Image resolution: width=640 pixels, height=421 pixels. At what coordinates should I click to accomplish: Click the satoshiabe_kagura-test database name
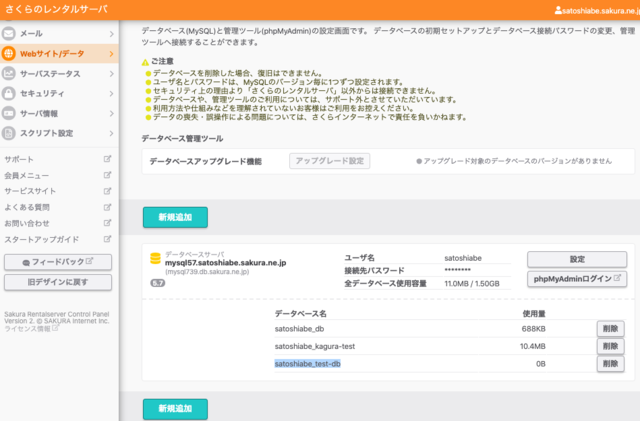(x=315, y=346)
